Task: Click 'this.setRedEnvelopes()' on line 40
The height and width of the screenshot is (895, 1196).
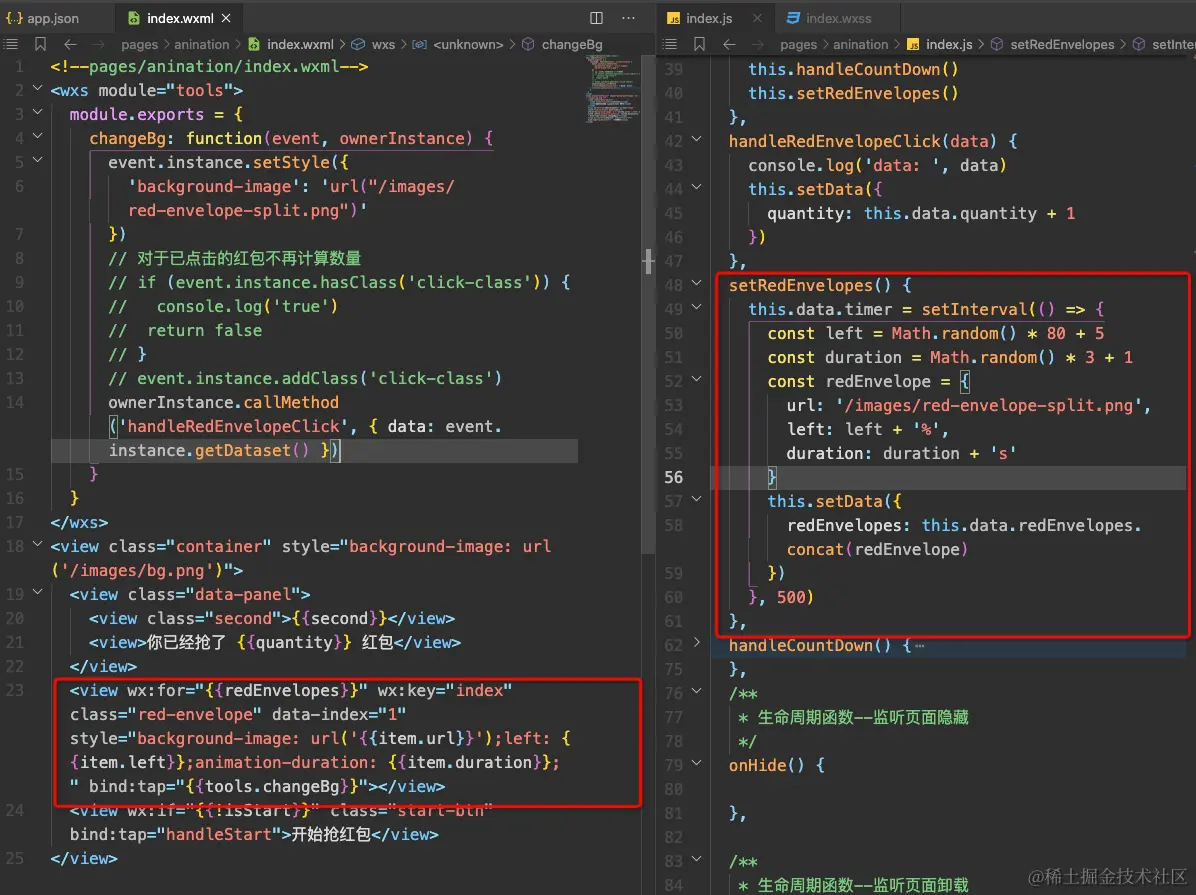Action: click(853, 93)
